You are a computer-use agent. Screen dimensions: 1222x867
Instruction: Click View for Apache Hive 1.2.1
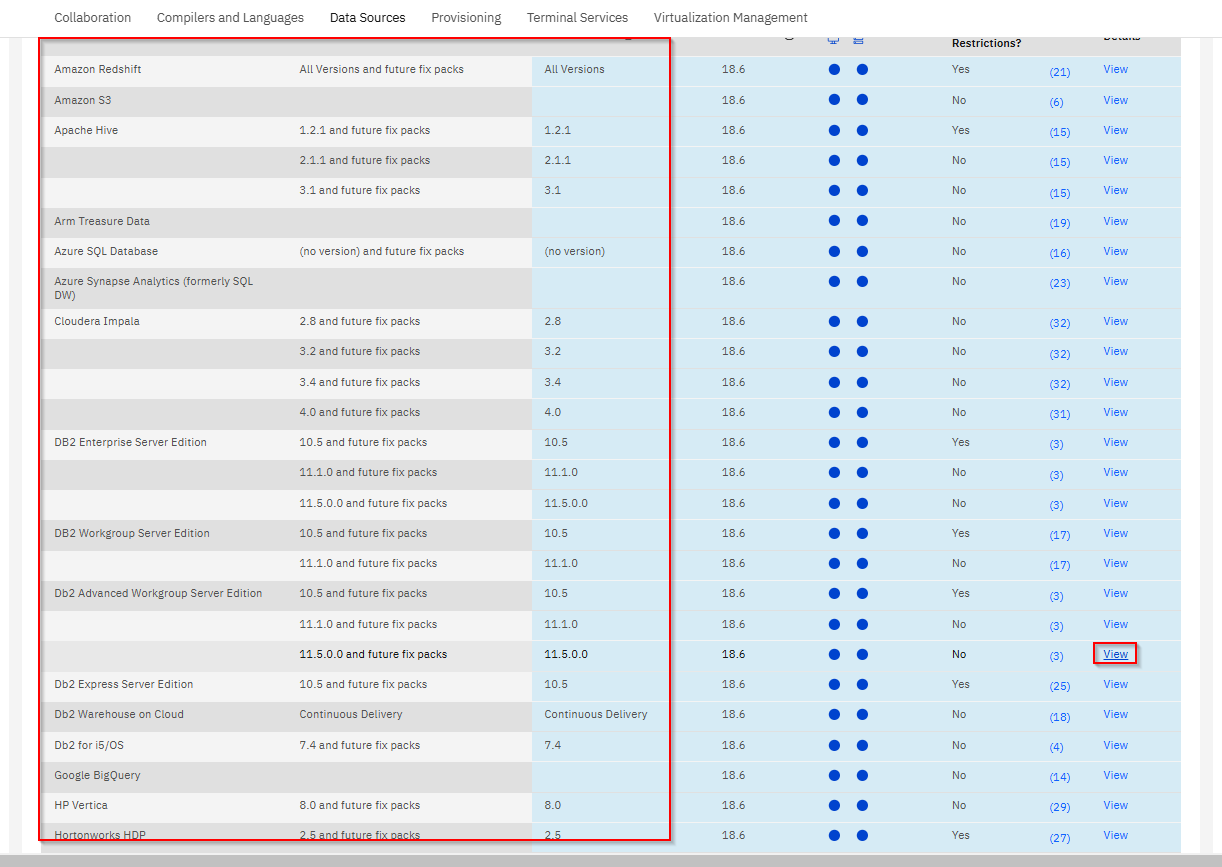pos(1115,130)
